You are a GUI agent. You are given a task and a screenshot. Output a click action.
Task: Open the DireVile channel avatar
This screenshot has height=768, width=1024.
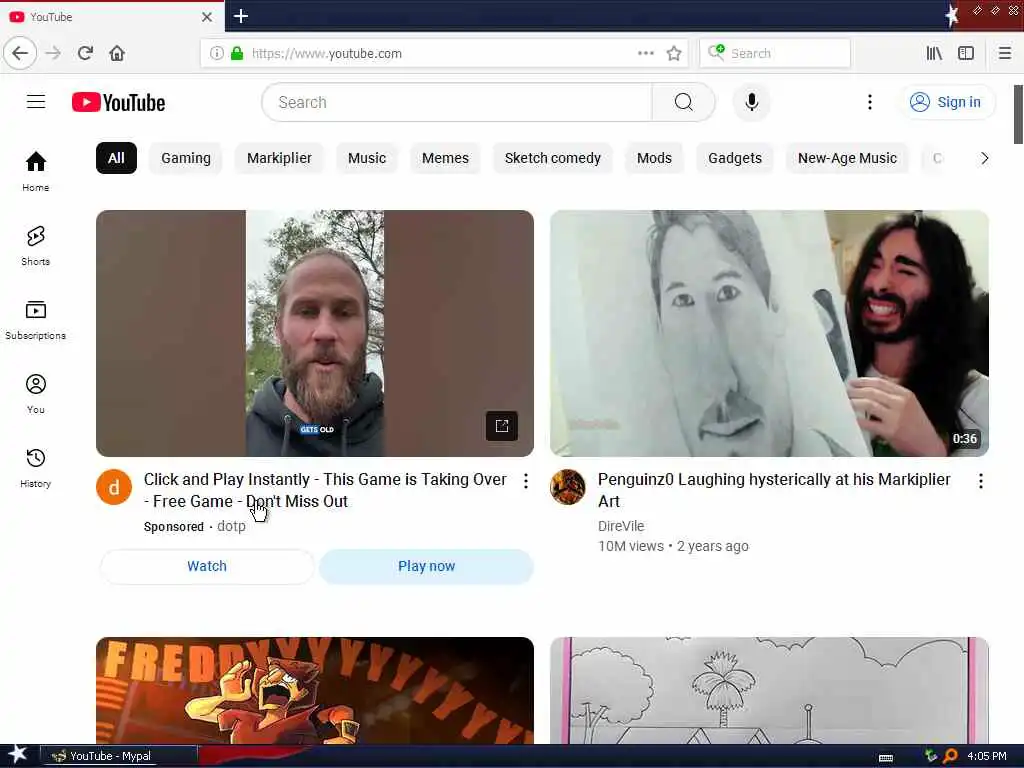568,487
